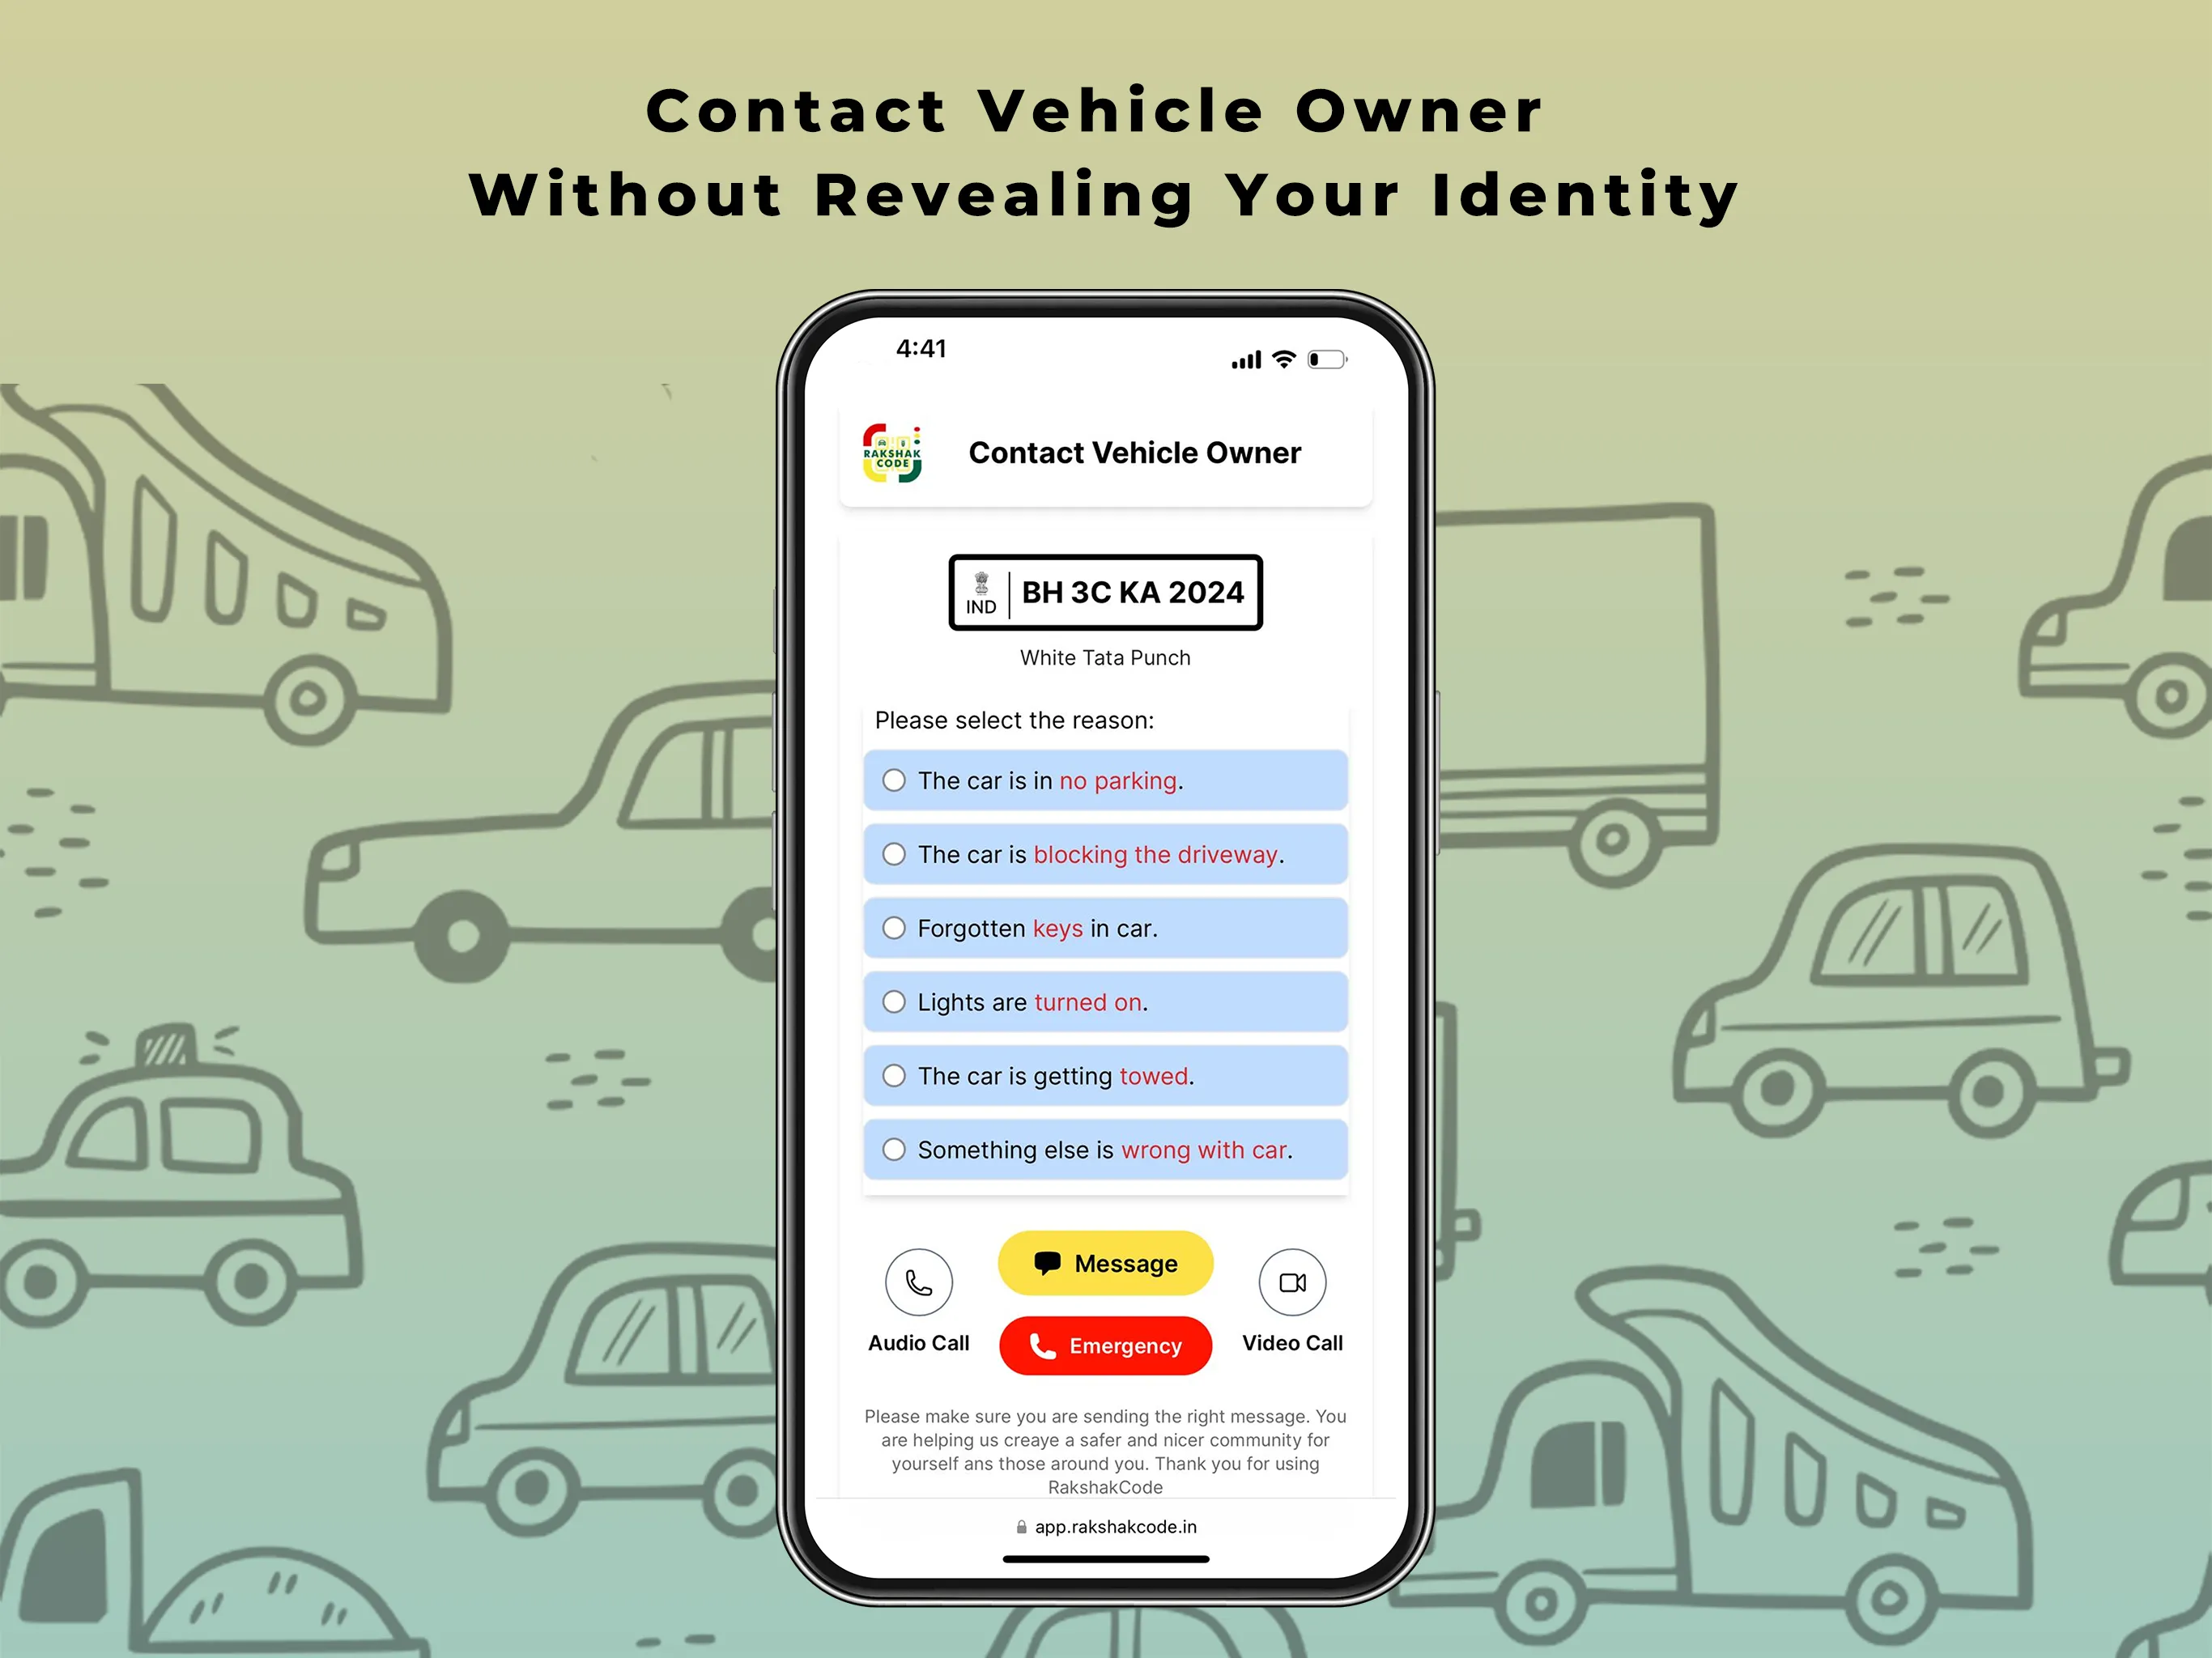Select the blocking the driveway radio button
Screen dimensions: 2212x1658
(891, 855)
